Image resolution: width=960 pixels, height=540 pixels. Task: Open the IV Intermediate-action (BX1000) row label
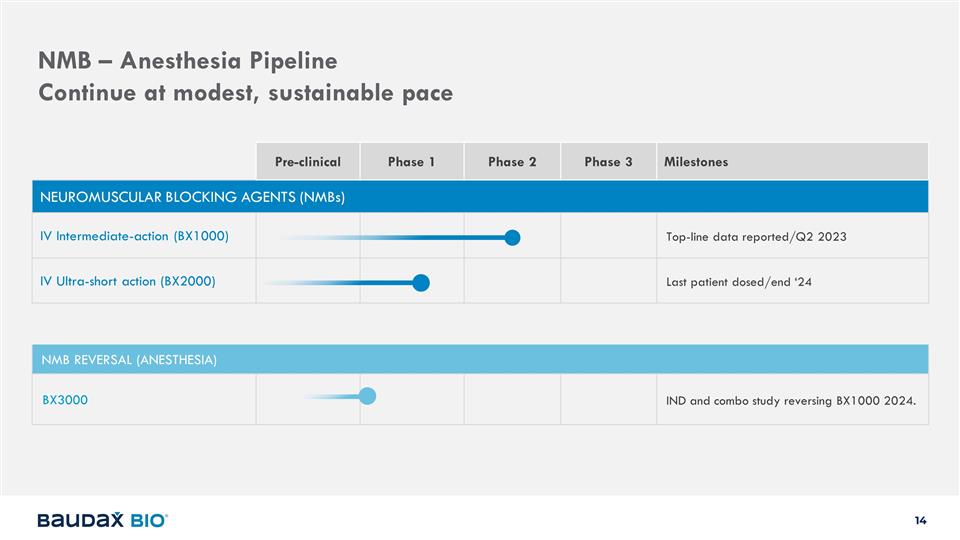pyautogui.click(x=135, y=237)
